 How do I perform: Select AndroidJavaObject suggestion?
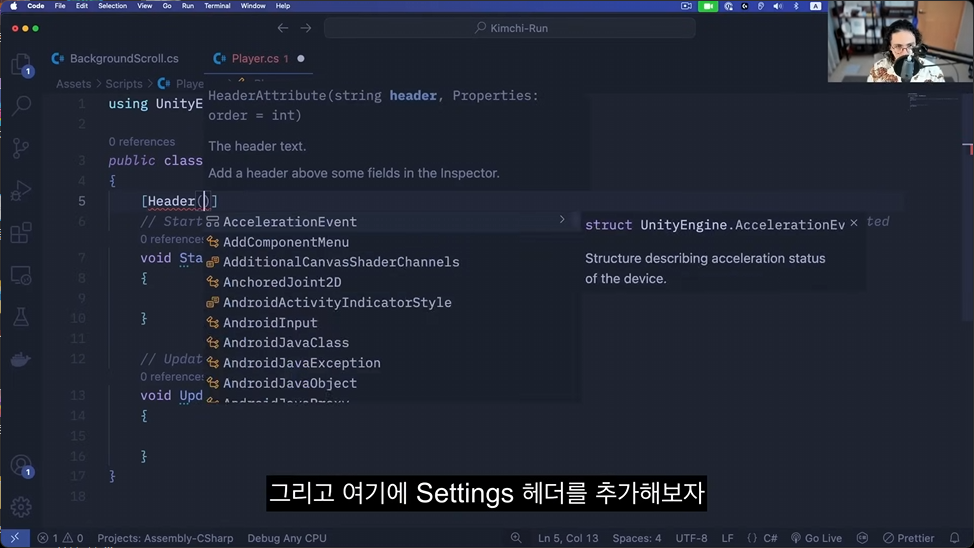click(x=389, y=383)
